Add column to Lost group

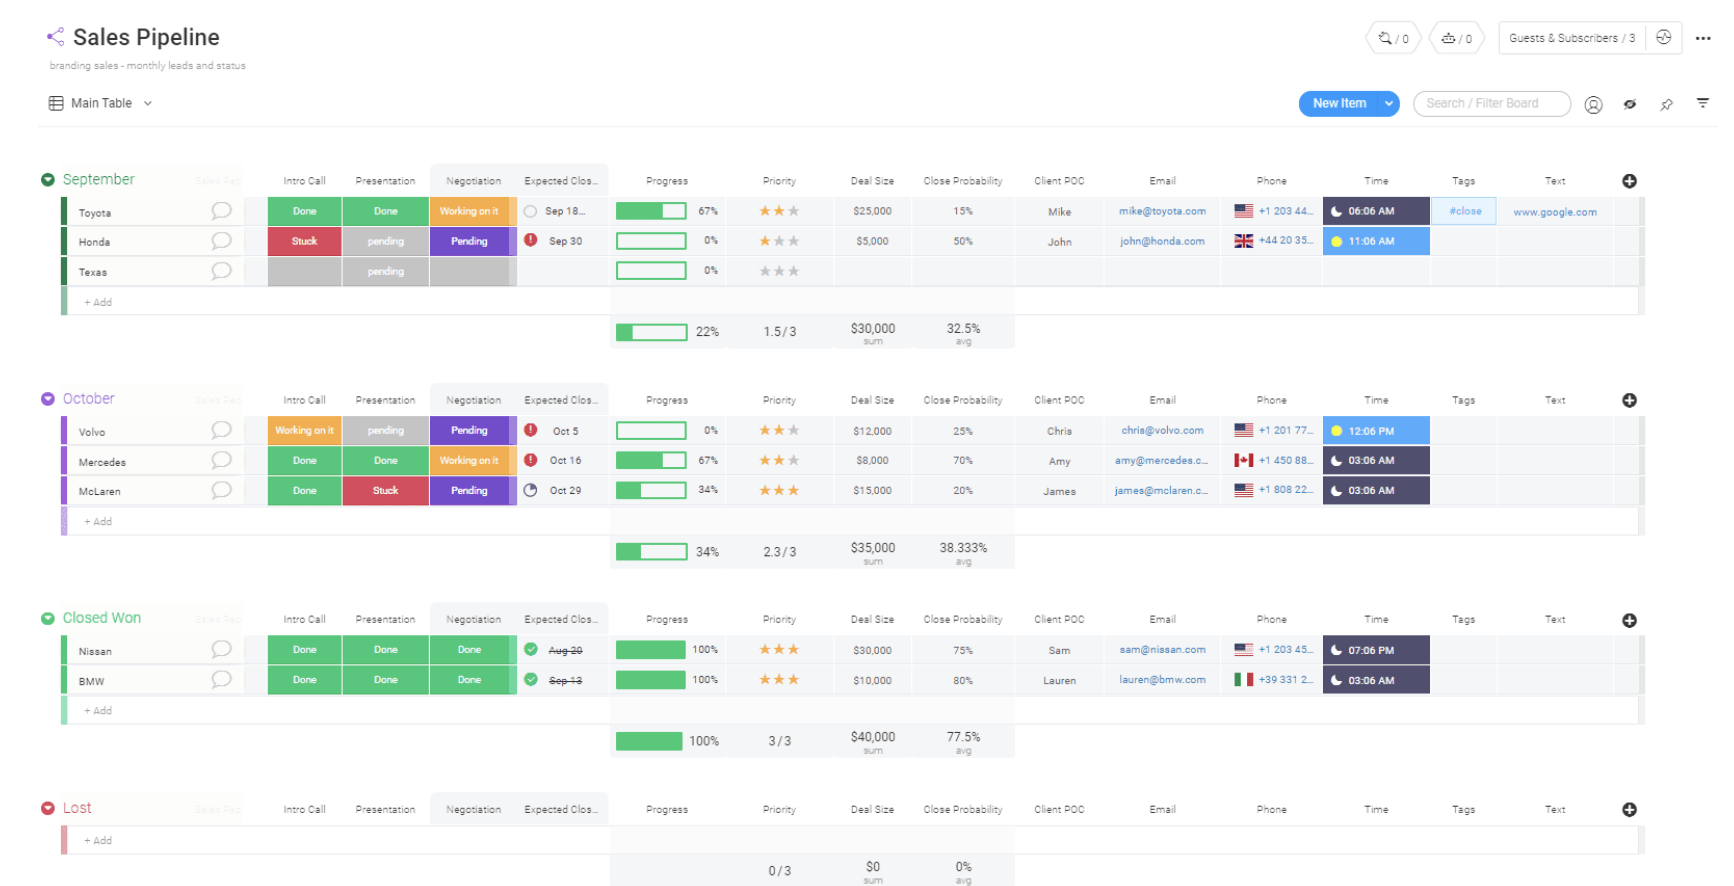(x=1629, y=810)
